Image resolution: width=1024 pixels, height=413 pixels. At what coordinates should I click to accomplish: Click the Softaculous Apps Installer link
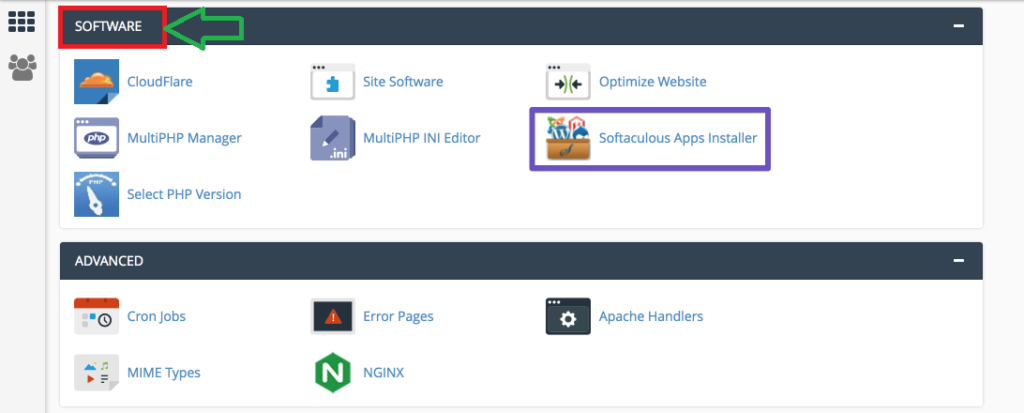point(677,138)
